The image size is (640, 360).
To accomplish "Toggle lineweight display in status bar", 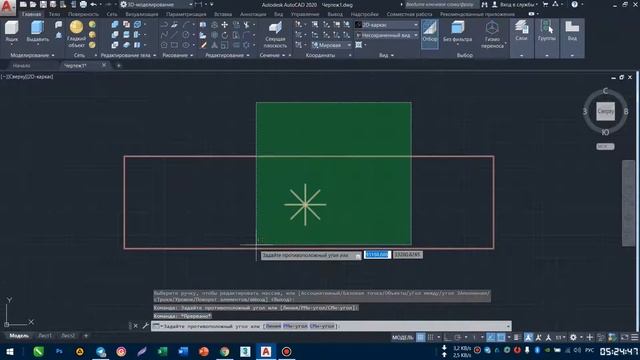I will pyautogui.click(x=517, y=338).
